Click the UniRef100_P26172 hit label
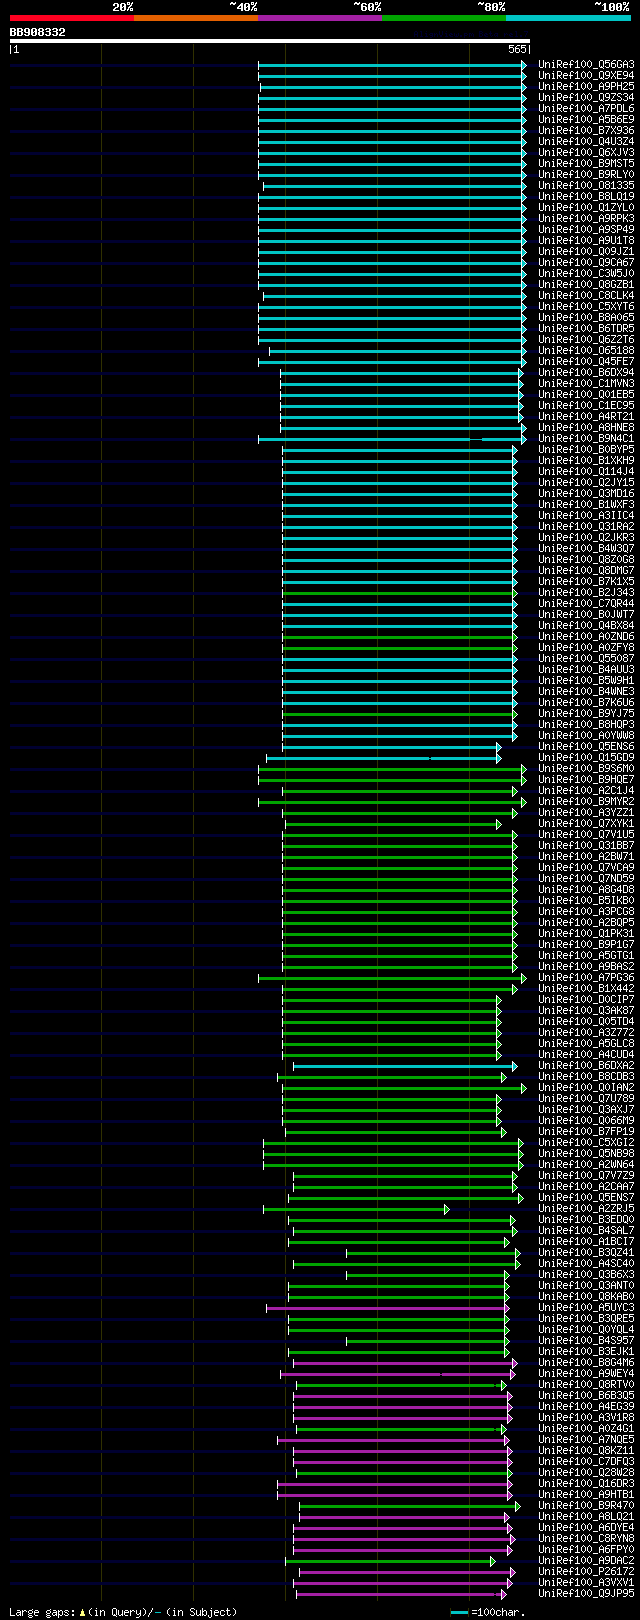This screenshot has height=1620, width=640. pyautogui.click(x=586, y=1571)
